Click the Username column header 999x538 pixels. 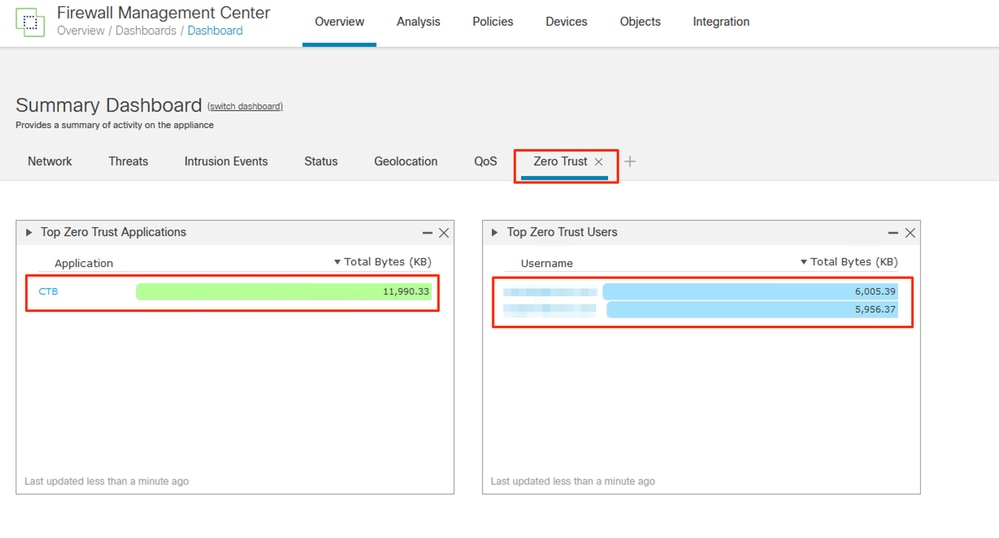click(x=547, y=263)
